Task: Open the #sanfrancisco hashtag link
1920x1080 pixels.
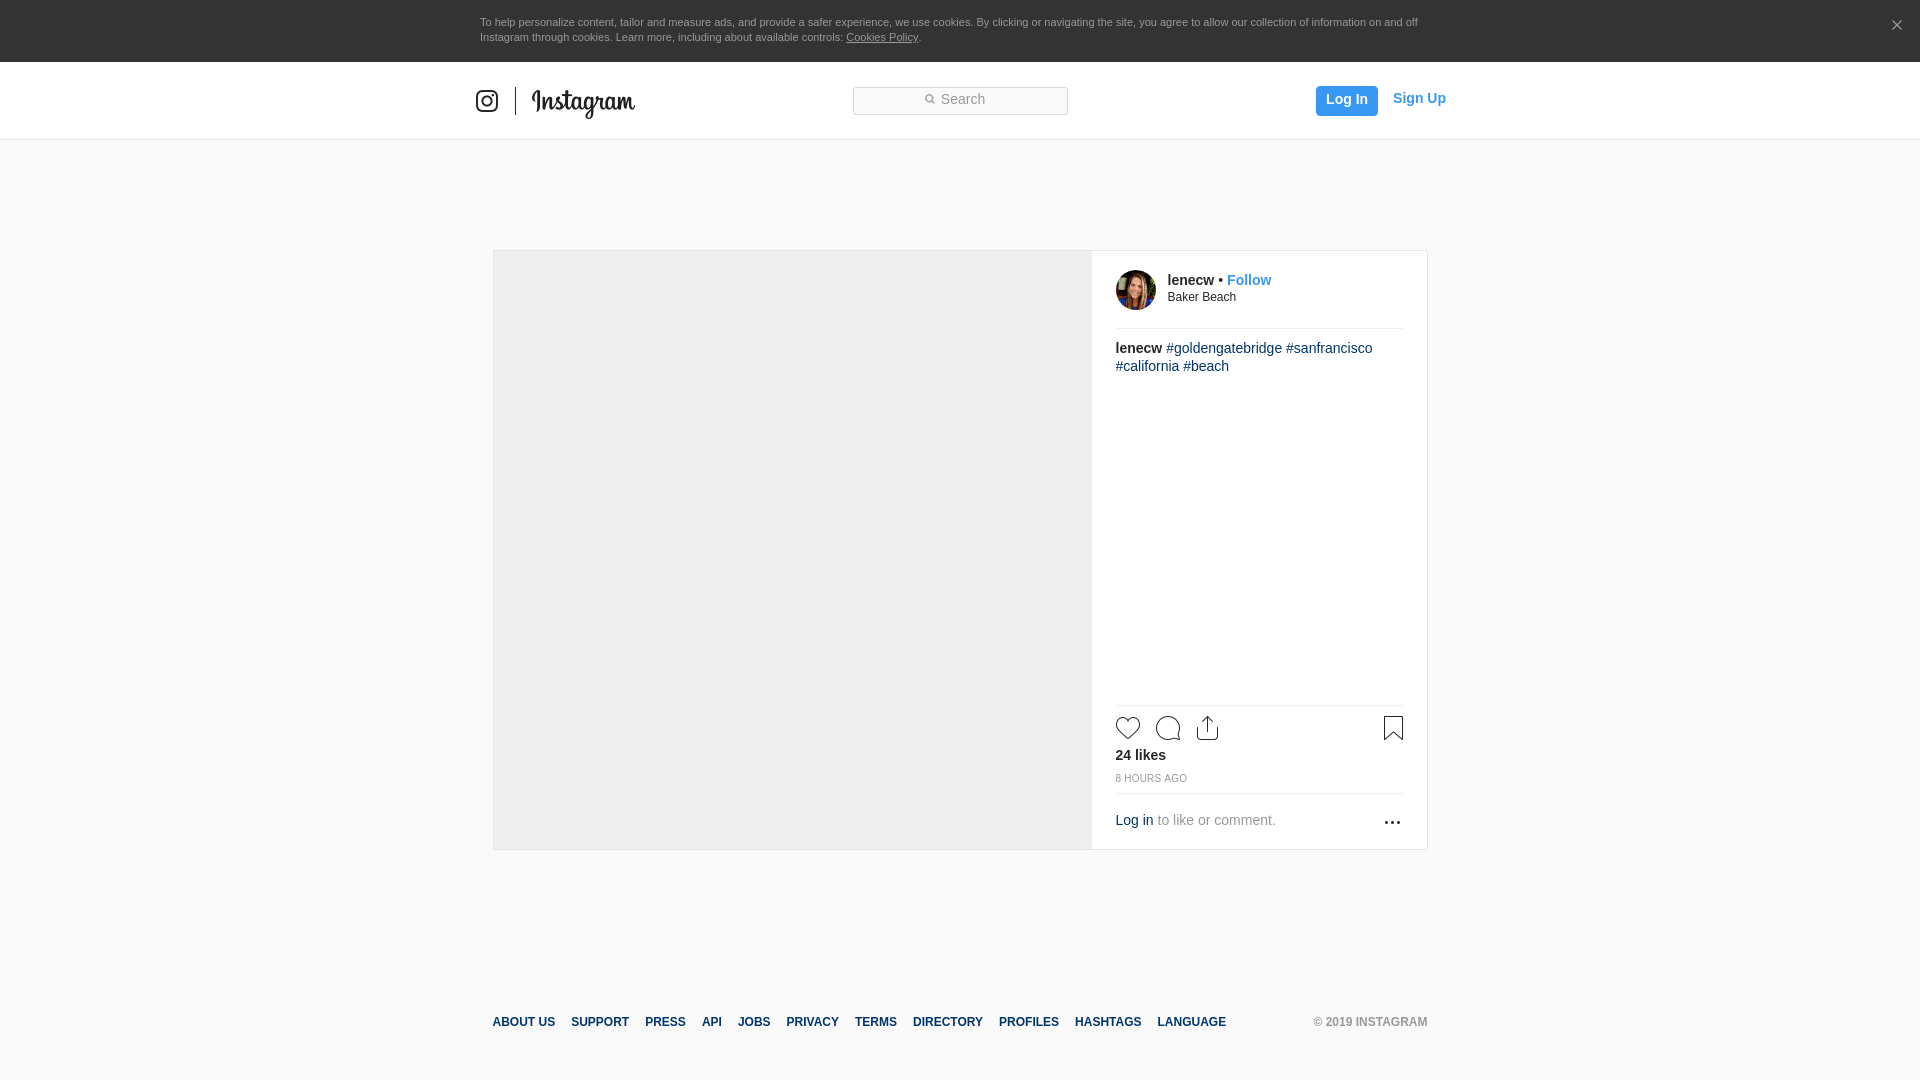Action: (x=1328, y=348)
